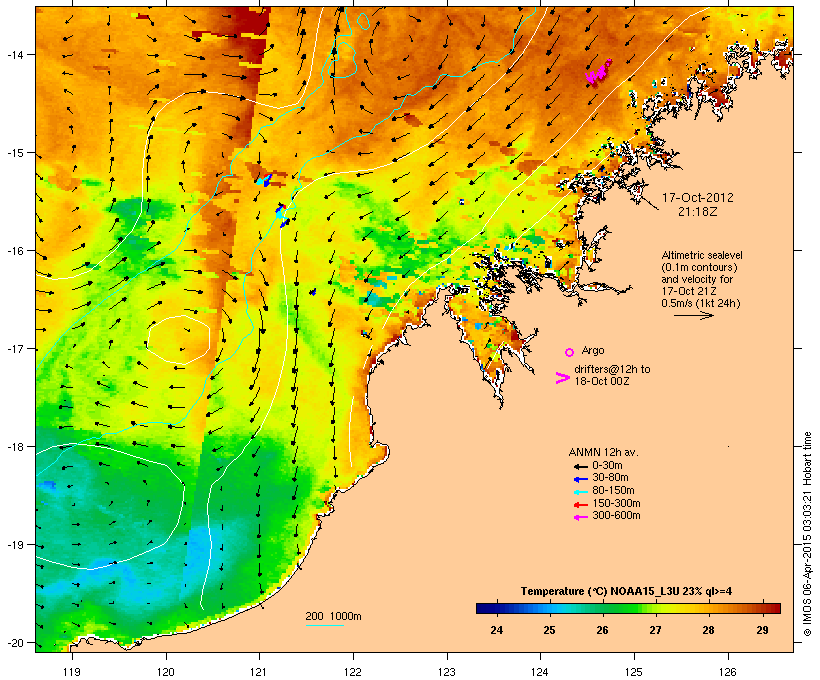
Task: Click the 'ANMN 12h av.' legend heading
Action: [603, 452]
